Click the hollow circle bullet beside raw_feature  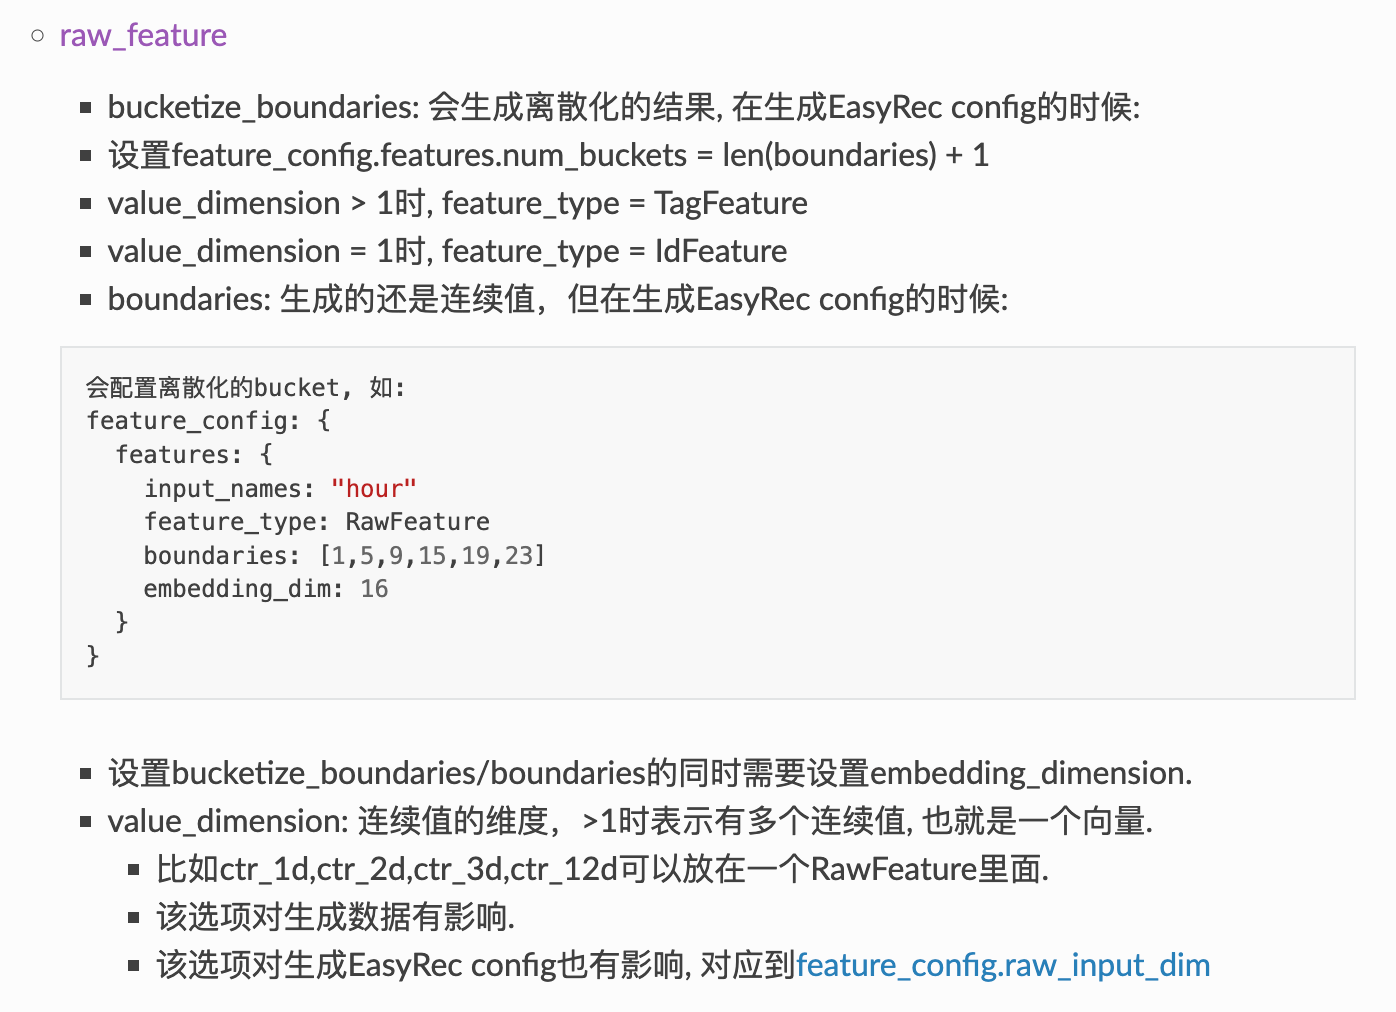point(38,36)
